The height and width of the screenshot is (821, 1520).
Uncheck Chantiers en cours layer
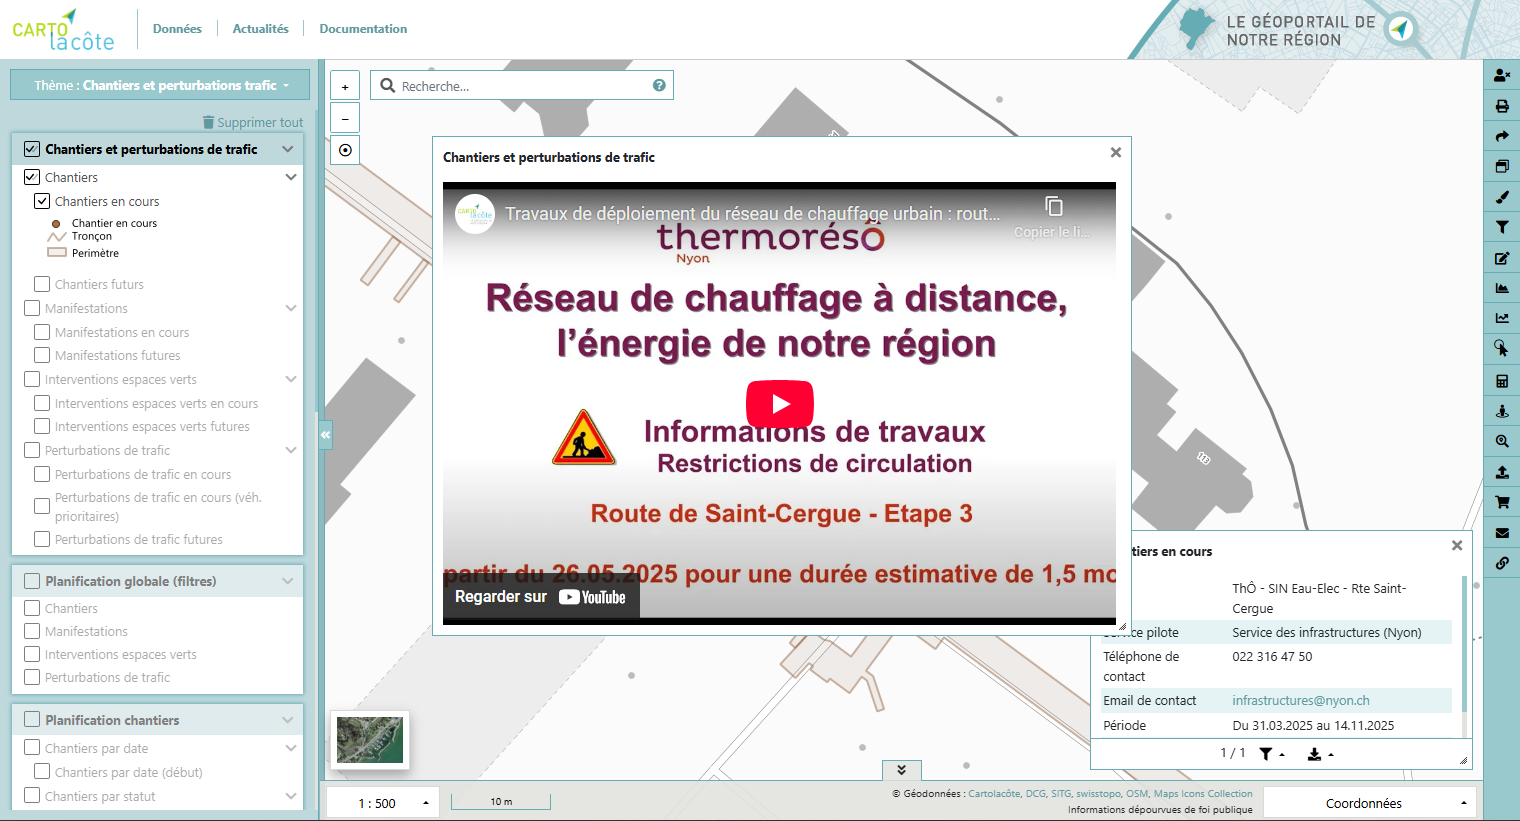42,201
